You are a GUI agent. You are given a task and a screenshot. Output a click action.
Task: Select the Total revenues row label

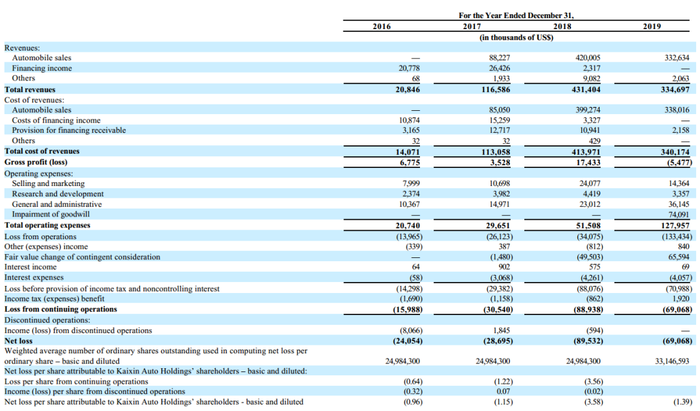pyautogui.click(x=30, y=89)
